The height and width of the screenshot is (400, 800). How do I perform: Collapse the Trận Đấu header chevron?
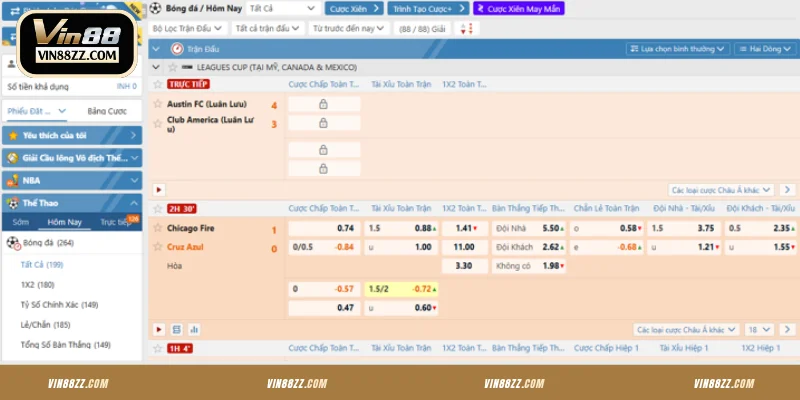click(x=156, y=49)
